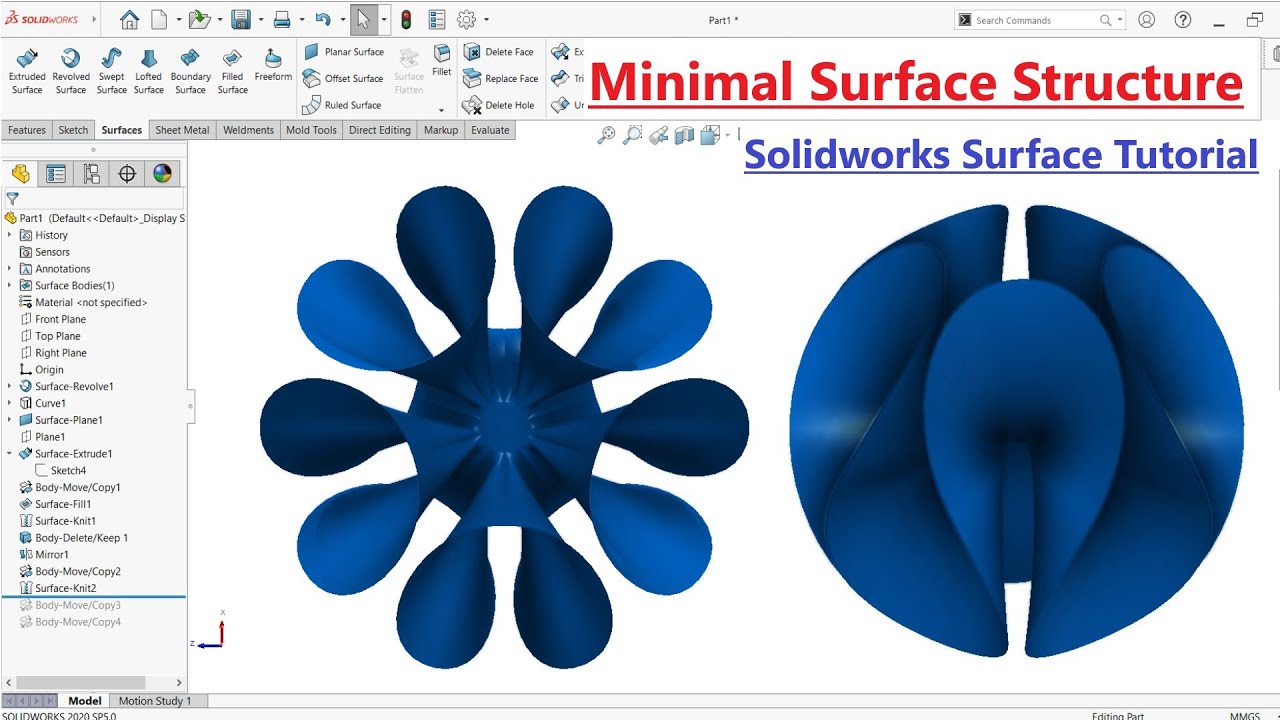Select Surface-Knit2 in the tree
Viewport: 1280px width, 720px height.
[x=65, y=588]
